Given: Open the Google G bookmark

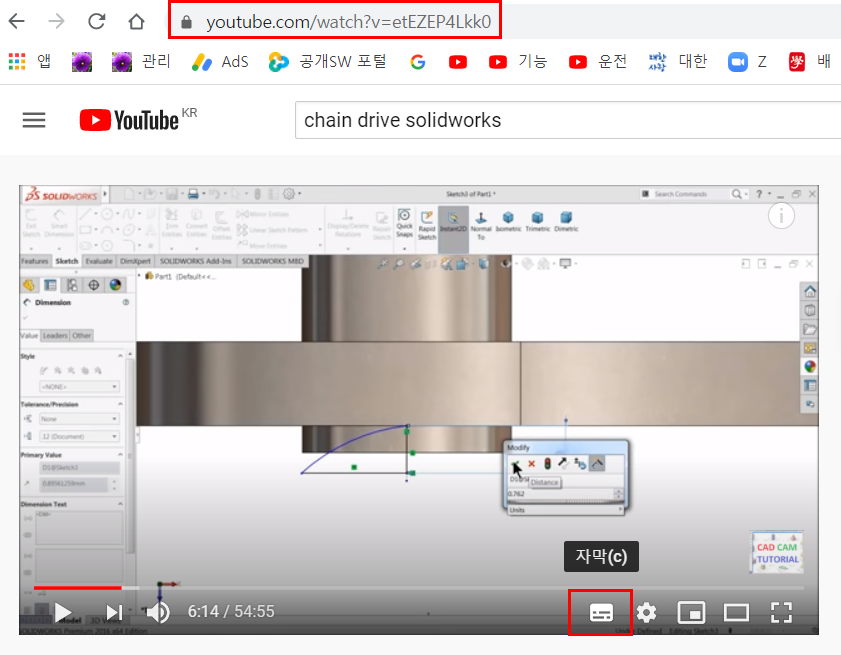Looking at the screenshot, I should click(418, 62).
